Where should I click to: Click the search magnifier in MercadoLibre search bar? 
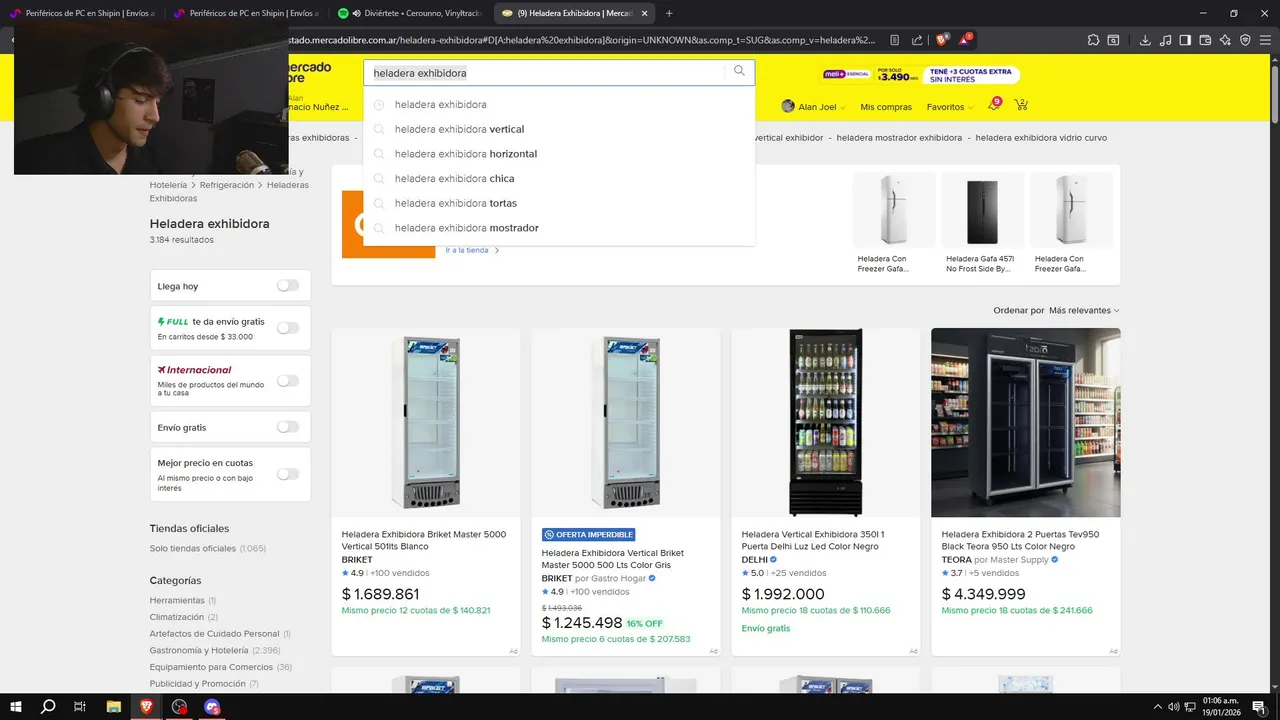pyautogui.click(x=739, y=71)
